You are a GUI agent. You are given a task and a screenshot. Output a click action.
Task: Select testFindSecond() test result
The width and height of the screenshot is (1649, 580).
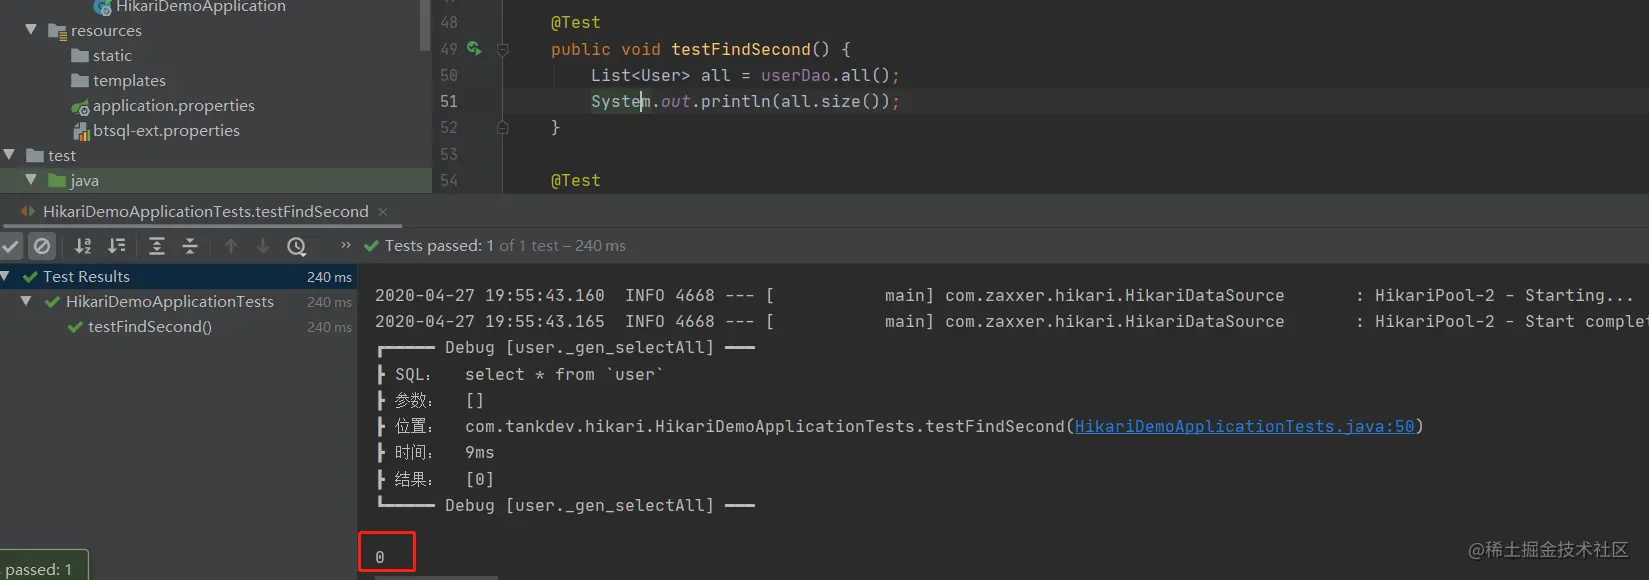pos(150,327)
